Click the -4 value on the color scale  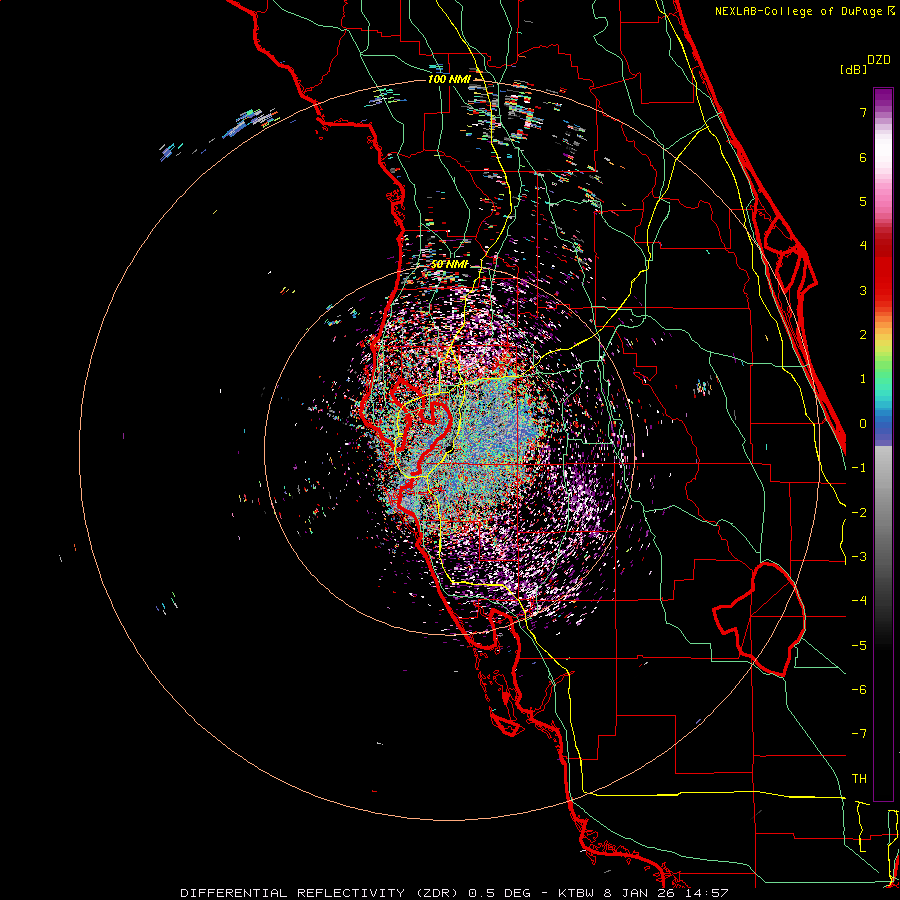coord(859,600)
